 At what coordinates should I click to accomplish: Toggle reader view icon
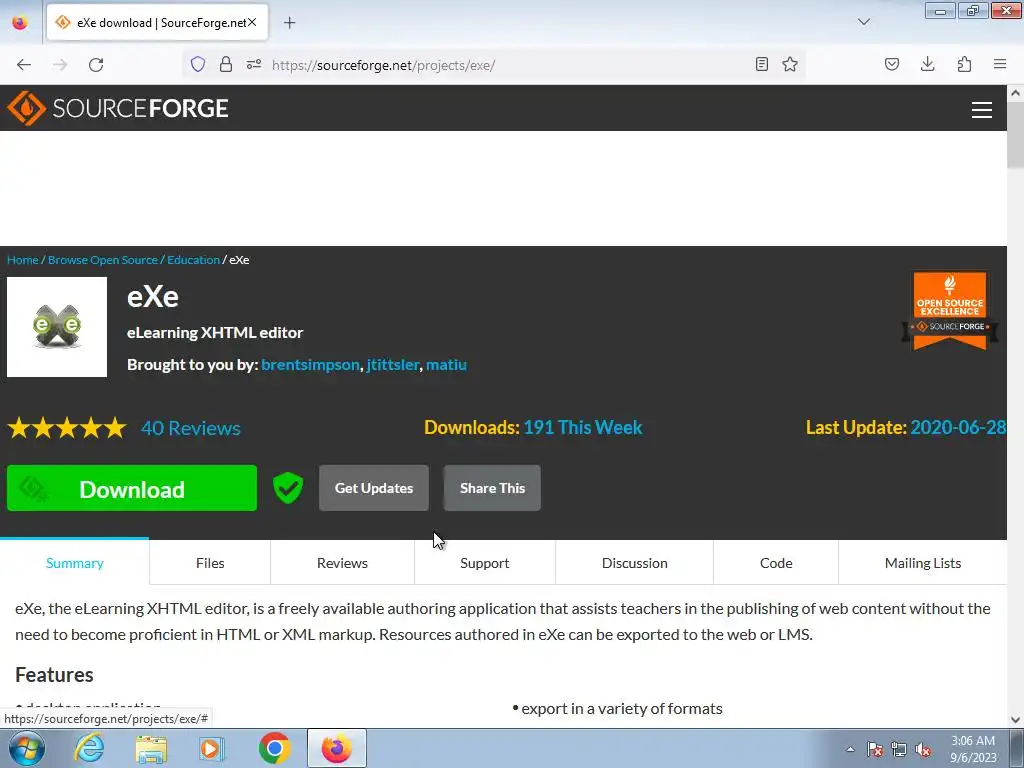[761, 64]
